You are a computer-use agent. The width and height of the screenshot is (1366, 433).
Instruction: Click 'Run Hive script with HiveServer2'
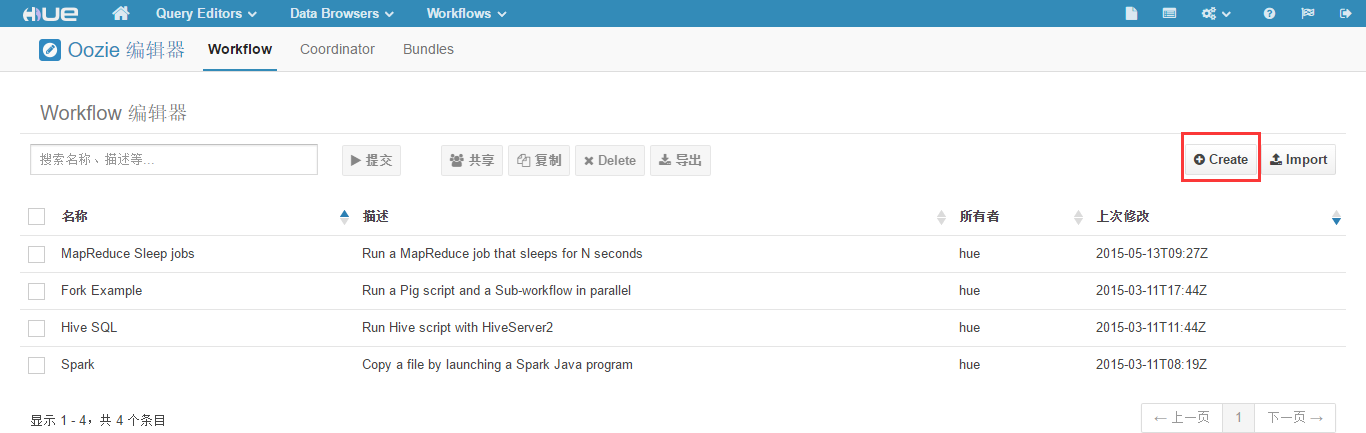click(x=458, y=328)
